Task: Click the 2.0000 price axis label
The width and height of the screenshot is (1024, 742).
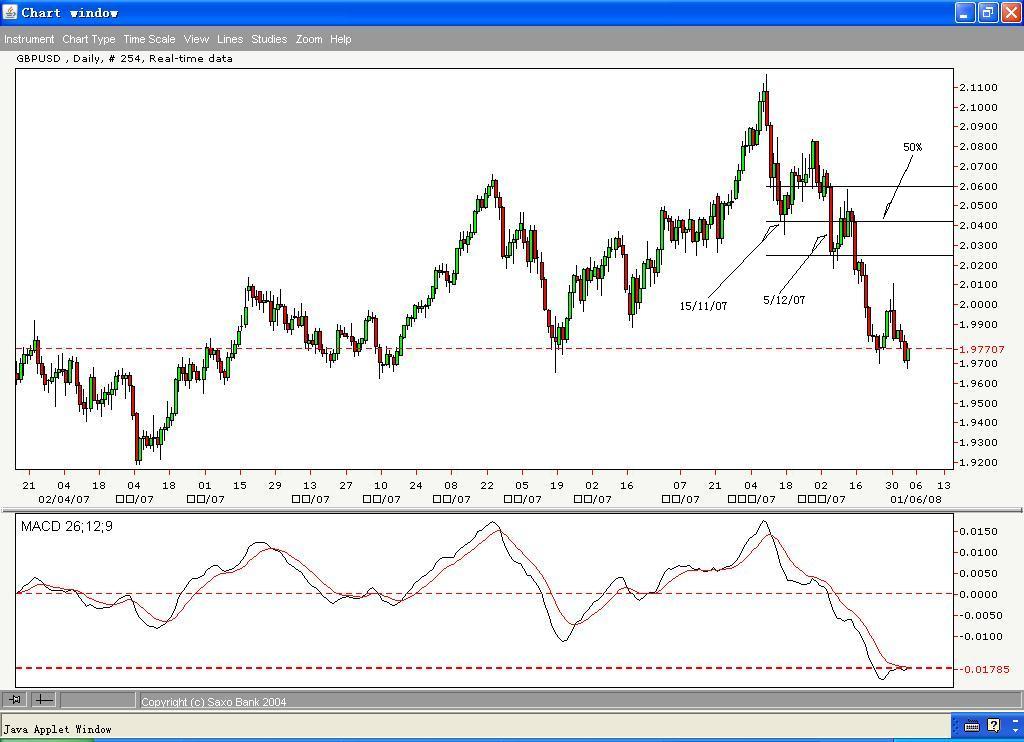Action: pos(978,304)
